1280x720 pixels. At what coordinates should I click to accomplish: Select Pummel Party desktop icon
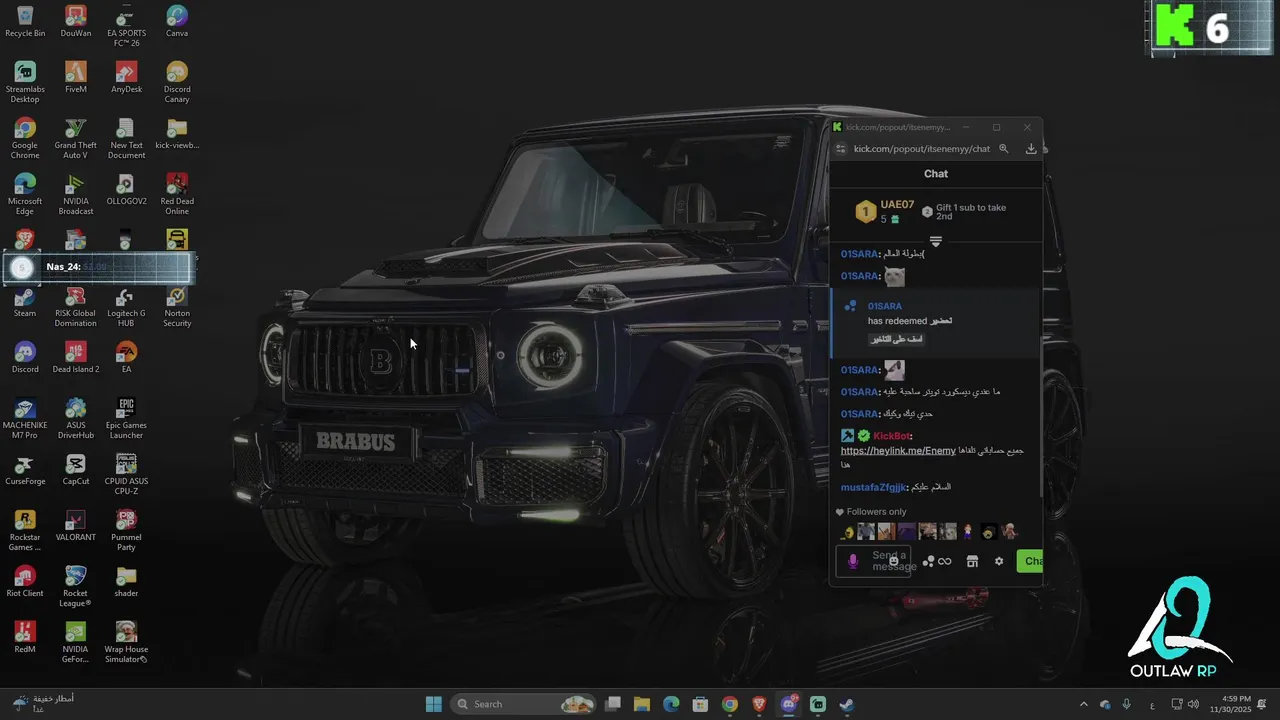tap(126, 530)
